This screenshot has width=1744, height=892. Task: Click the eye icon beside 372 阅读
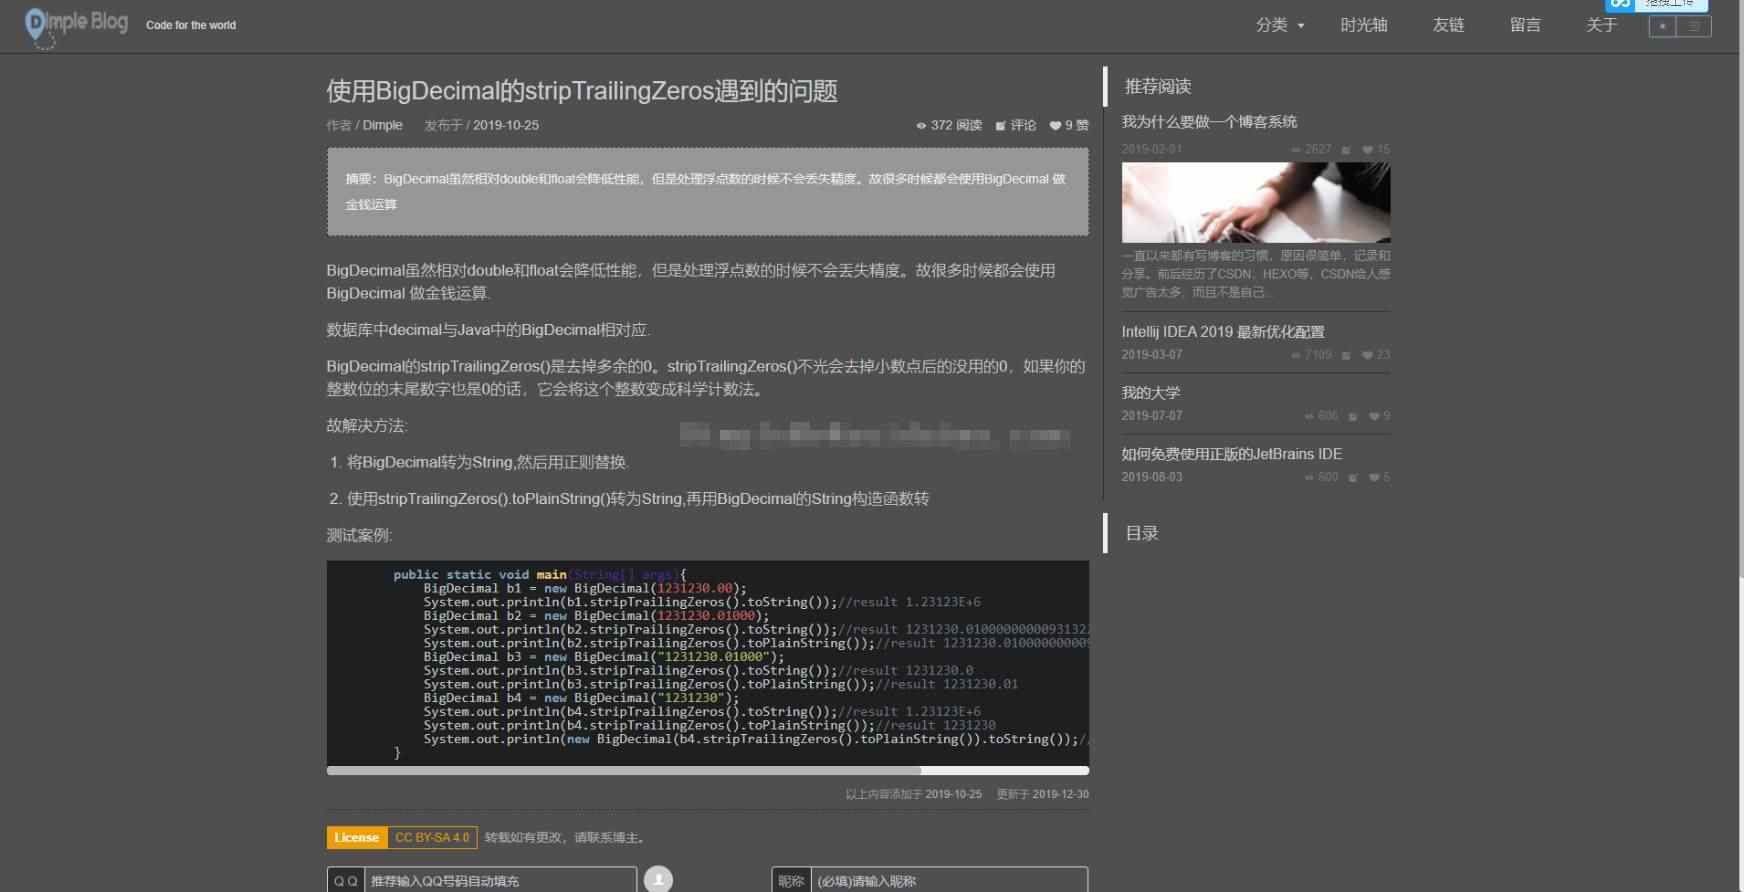(921, 126)
